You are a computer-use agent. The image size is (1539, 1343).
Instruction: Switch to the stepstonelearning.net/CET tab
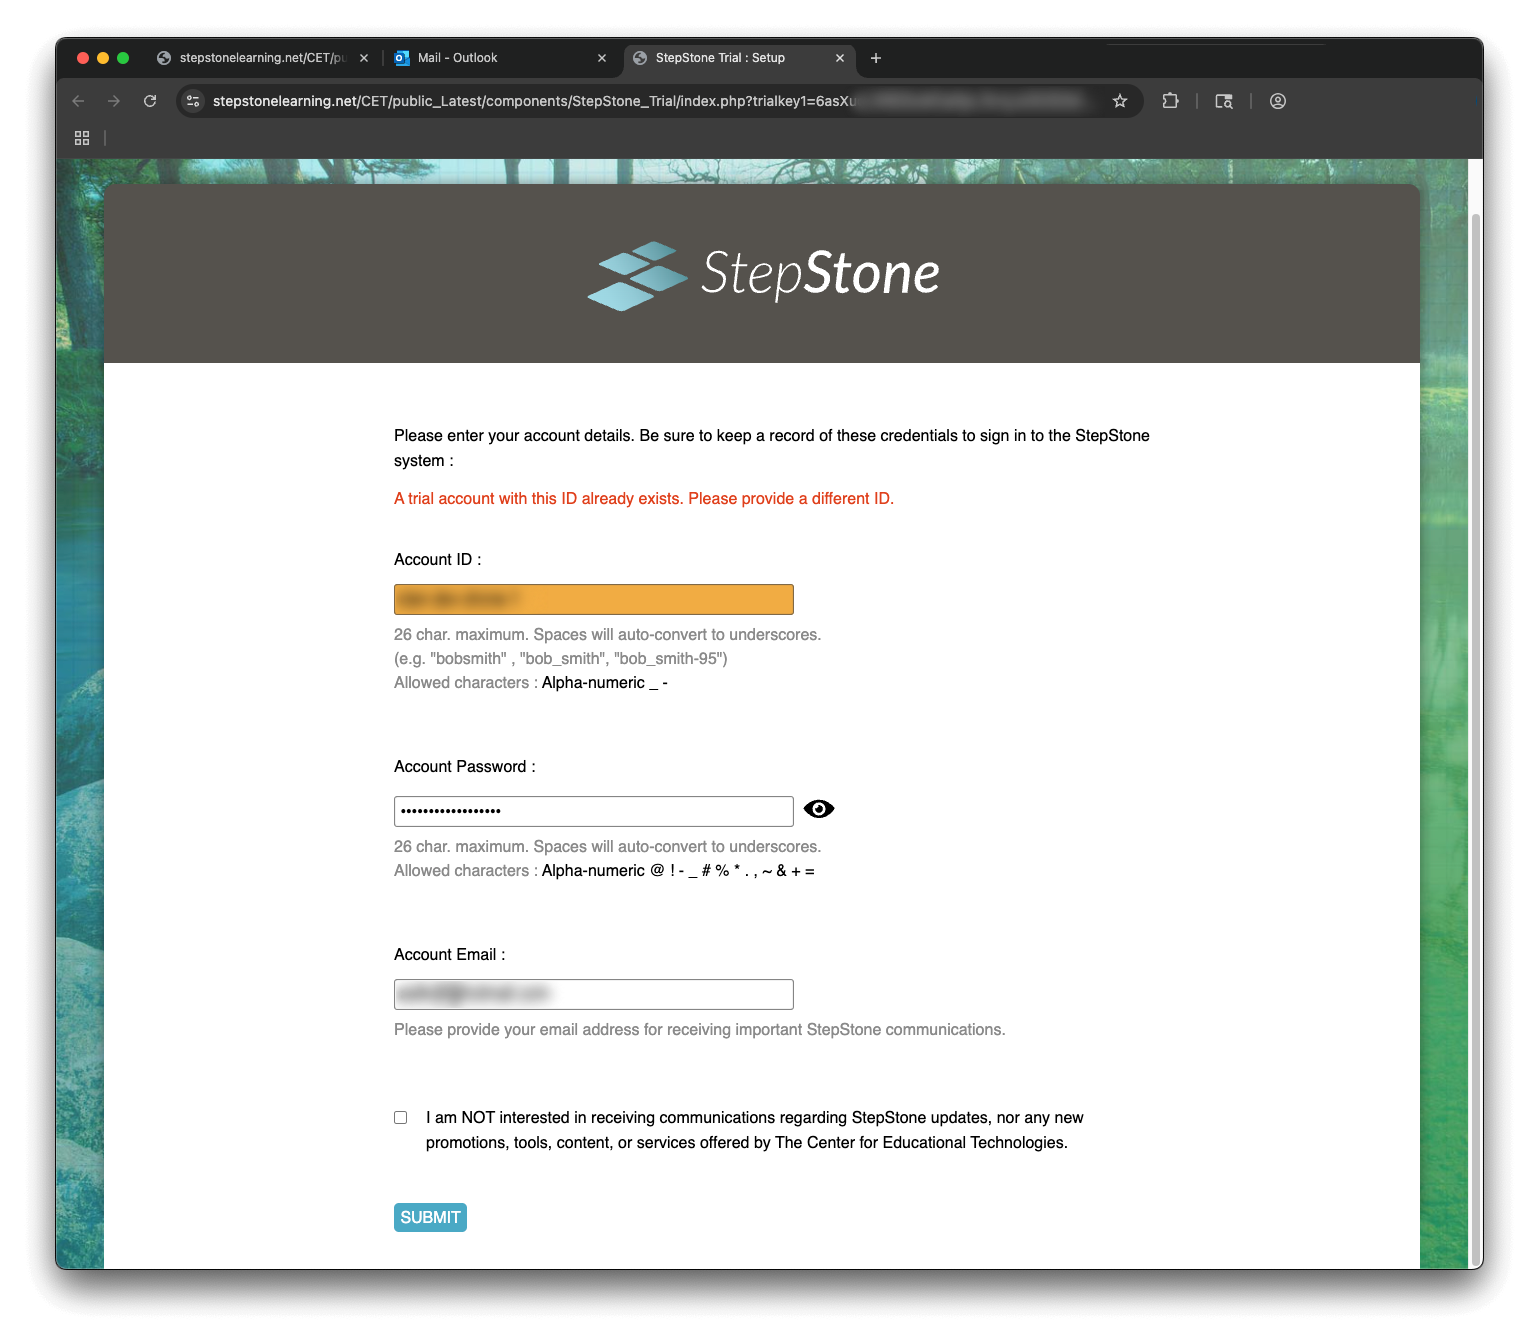(x=262, y=58)
